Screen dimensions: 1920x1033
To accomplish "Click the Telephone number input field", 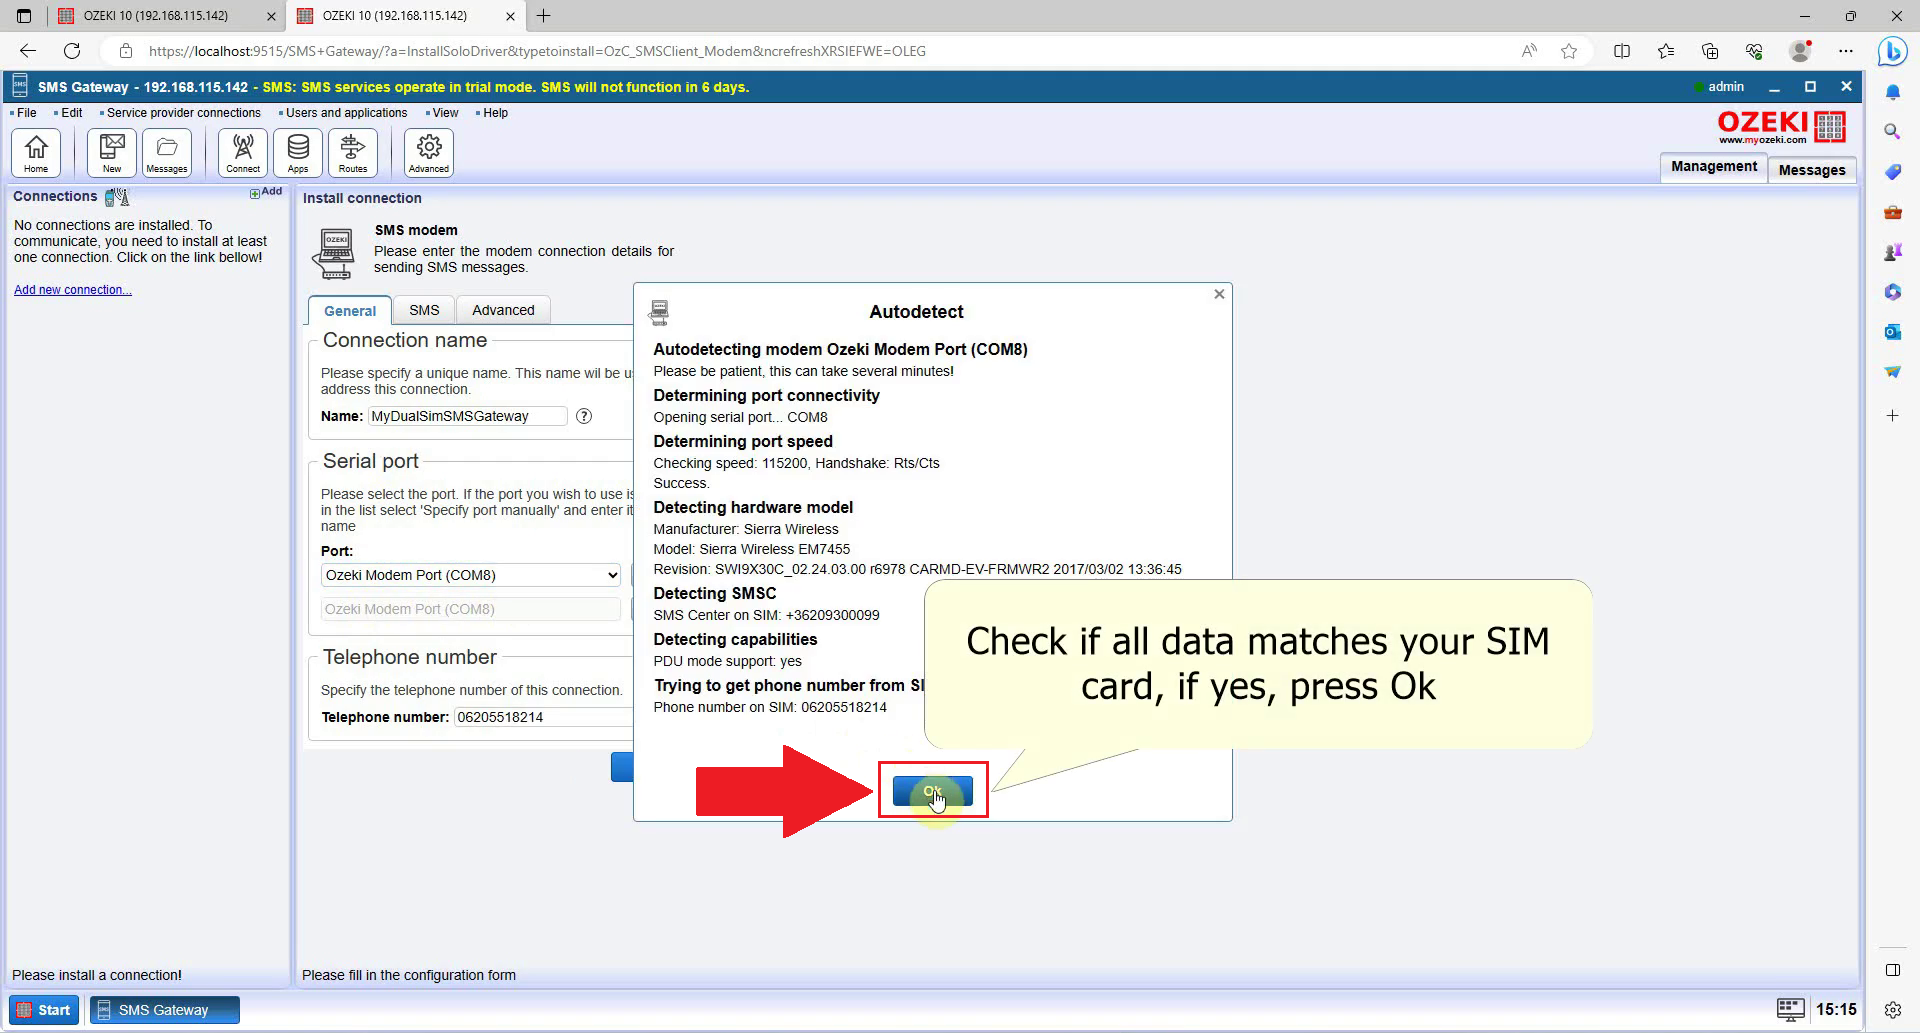I will [544, 717].
